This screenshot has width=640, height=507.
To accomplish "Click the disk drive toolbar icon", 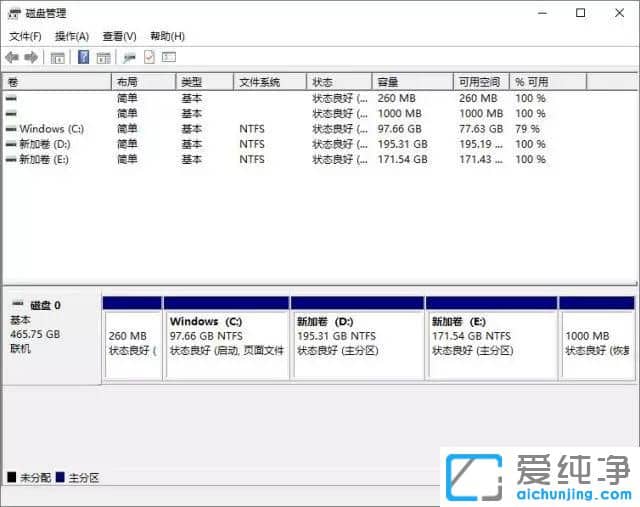I will click(129, 58).
